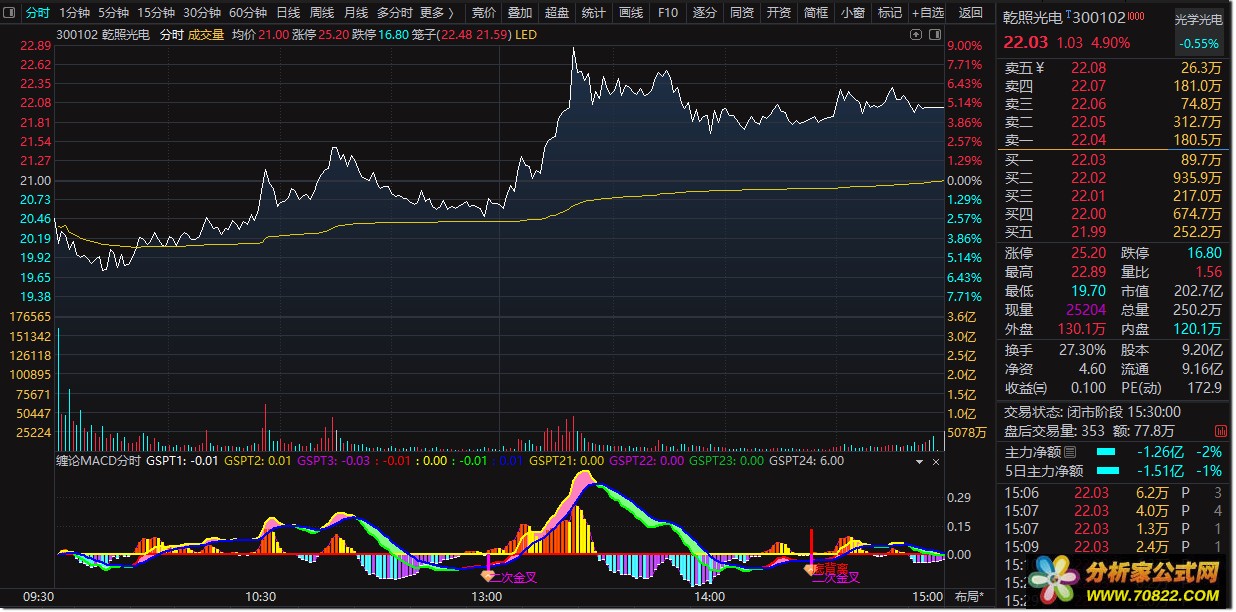Close the 缠论MACD indicator panel
The image size is (1236, 612).
(x=936, y=462)
